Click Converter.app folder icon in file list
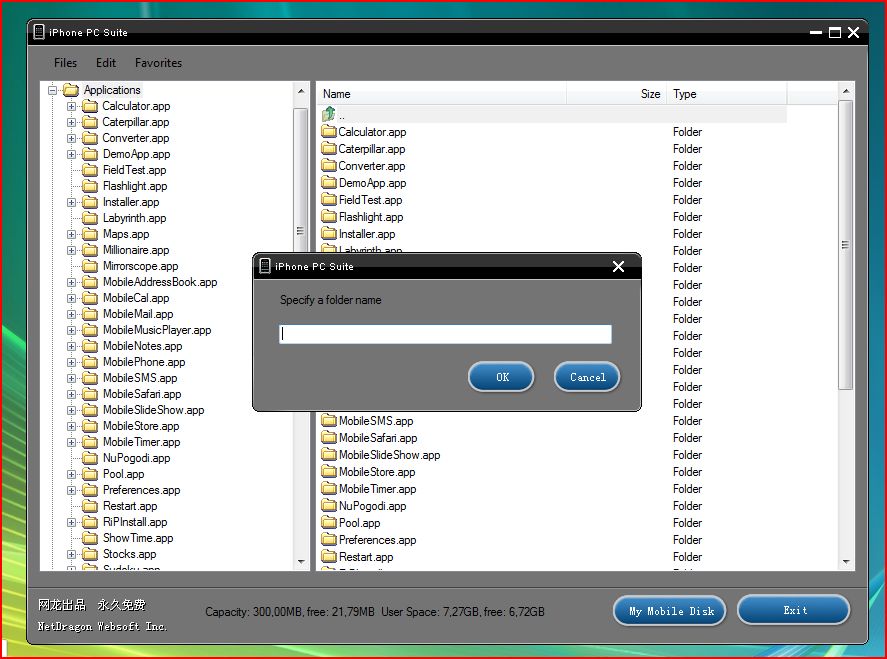 (x=329, y=166)
